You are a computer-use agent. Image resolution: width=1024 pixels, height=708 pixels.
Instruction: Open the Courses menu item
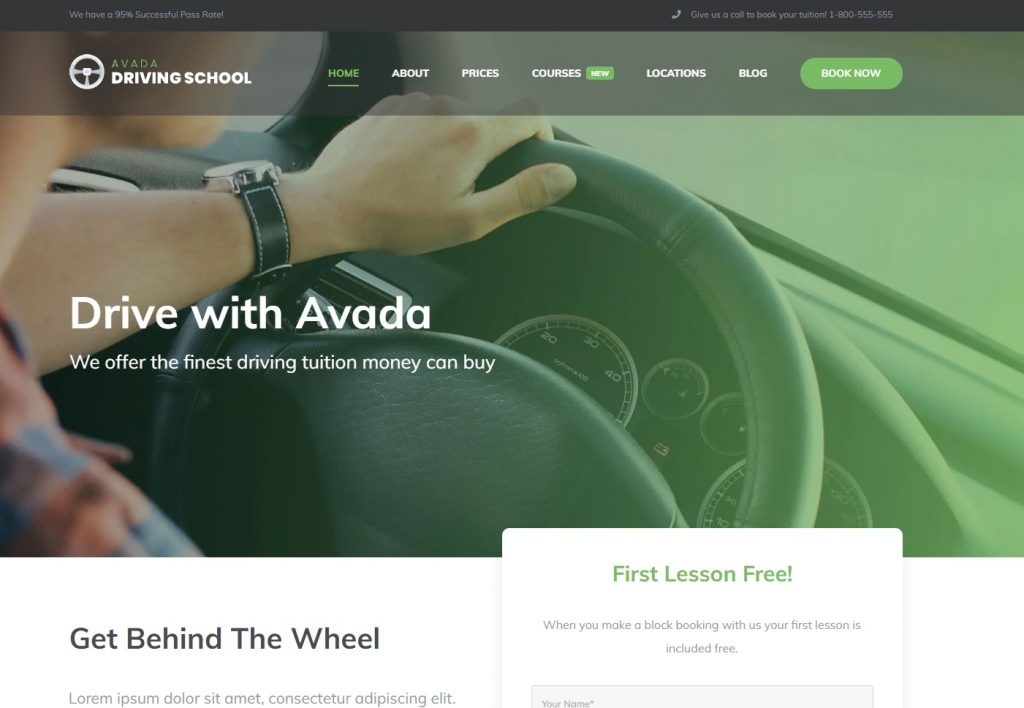click(x=556, y=73)
